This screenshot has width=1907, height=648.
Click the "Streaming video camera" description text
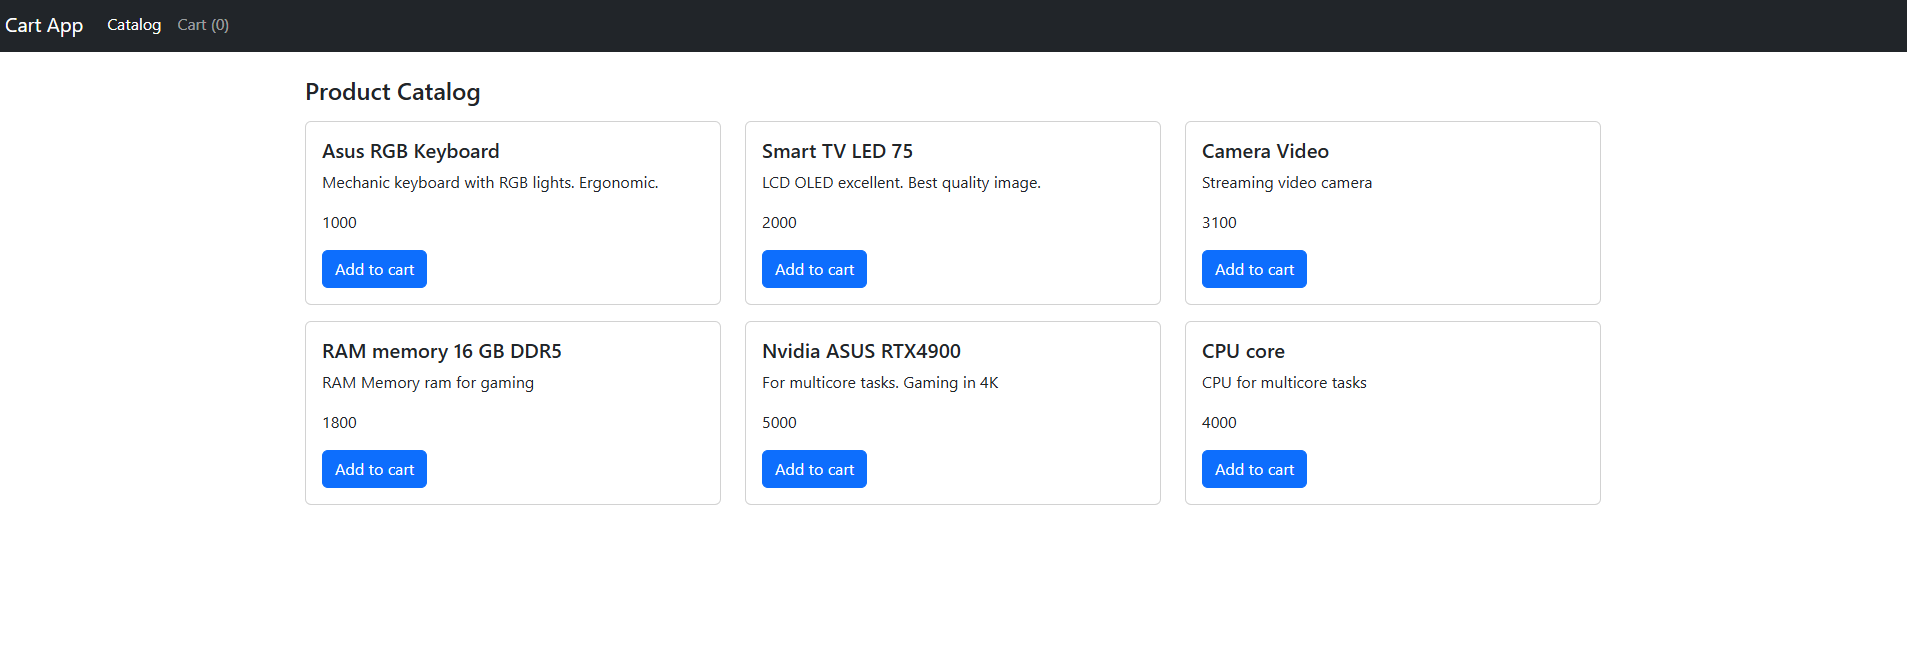pyautogui.click(x=1286, y=183)
